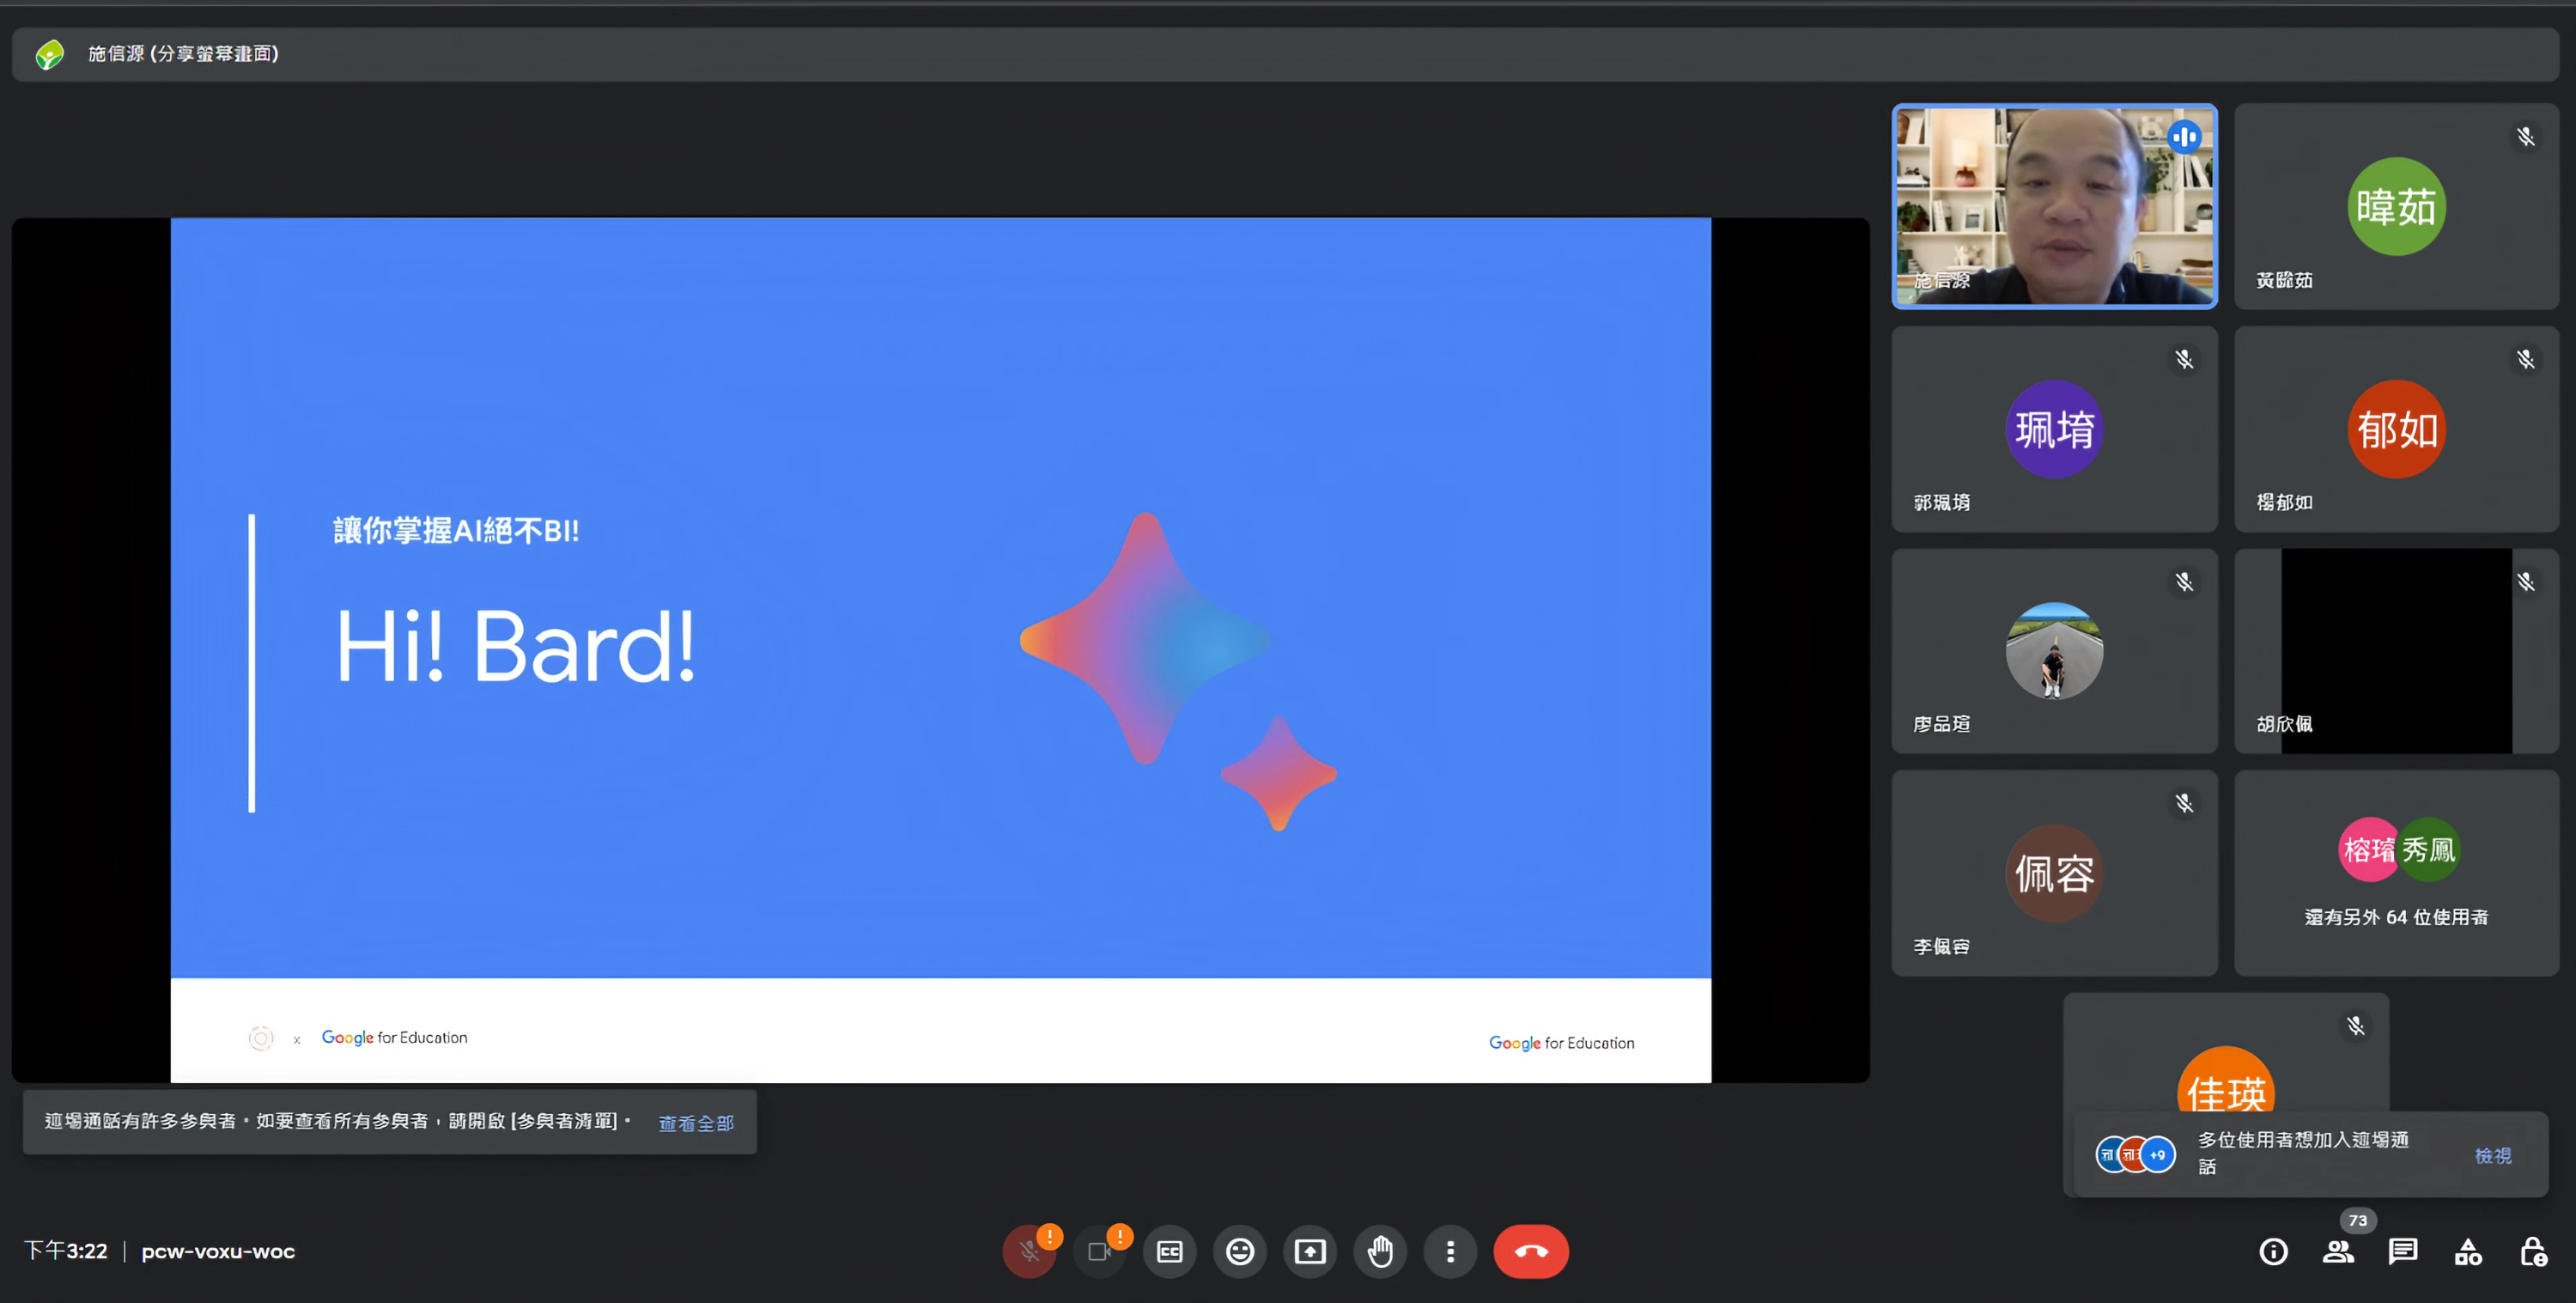Click the muted mic icon on 李佩容 tile
Screen dimensions: 2576x1303
click(x=2184, y=803)
